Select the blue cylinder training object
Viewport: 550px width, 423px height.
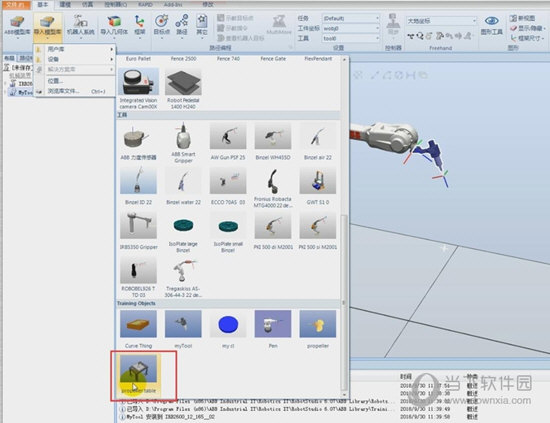click(228, 329)
